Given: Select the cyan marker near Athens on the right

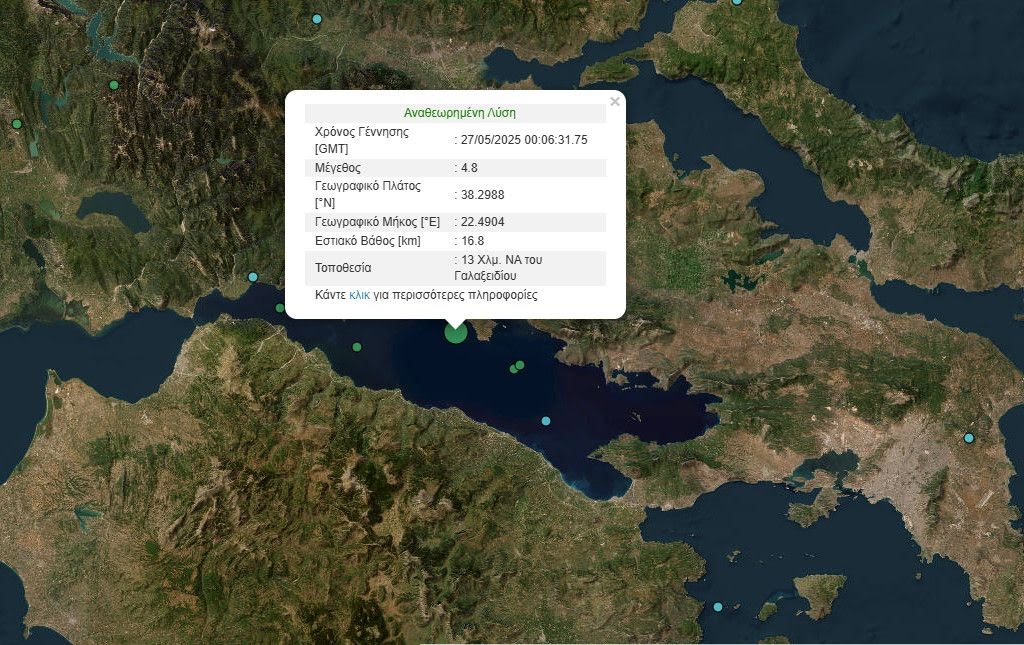Looking at the screenshot, I should 968,438.
